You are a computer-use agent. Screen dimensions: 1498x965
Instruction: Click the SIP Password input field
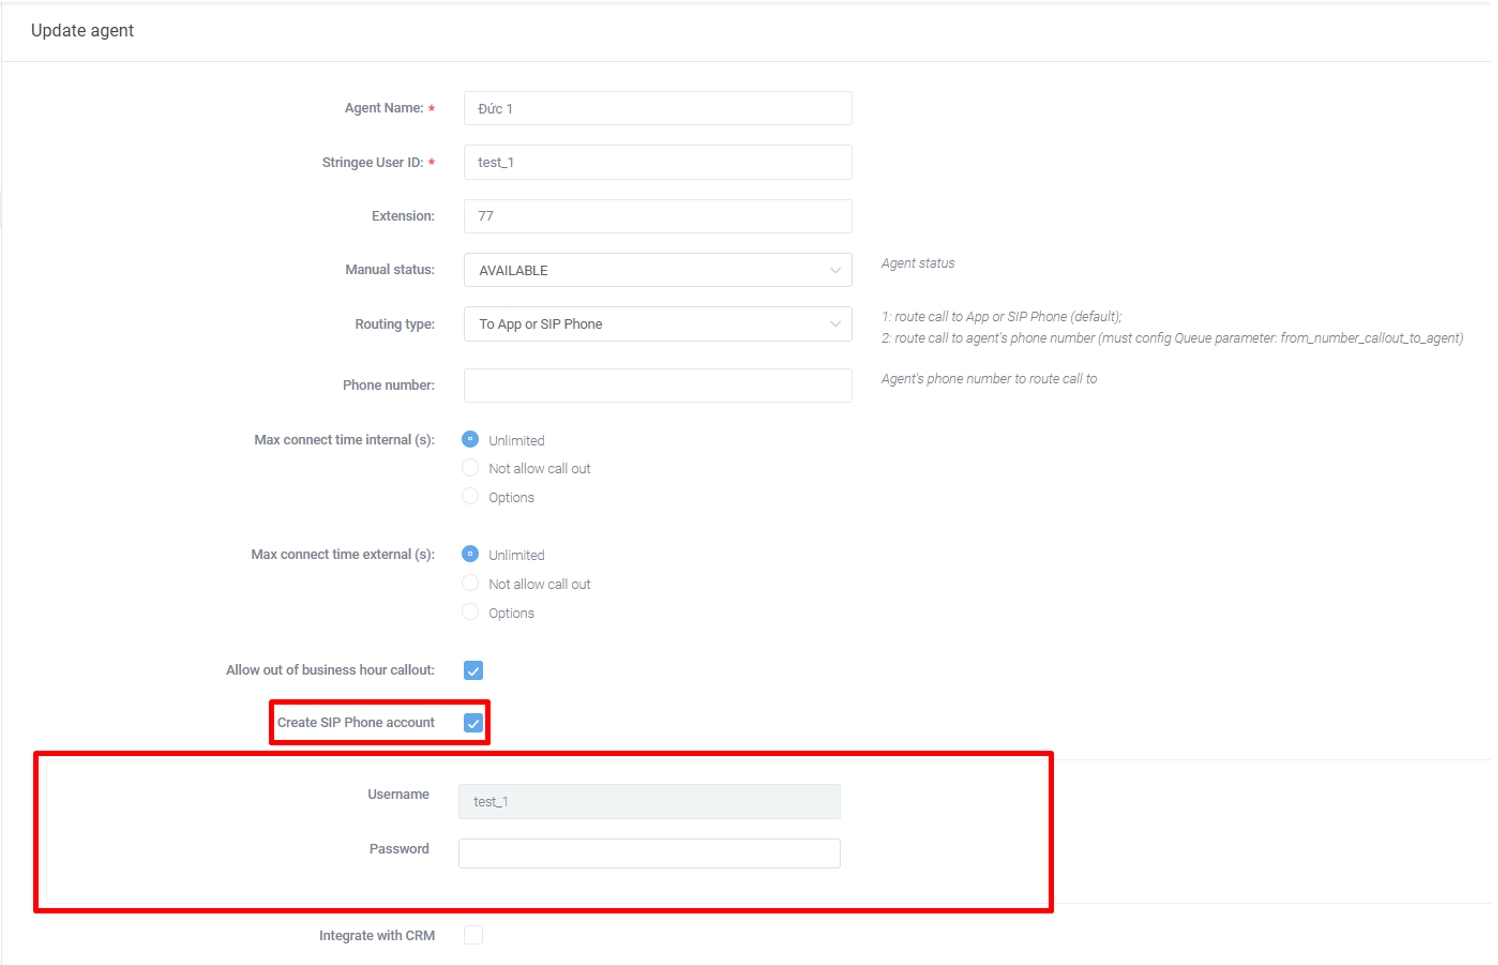(649, 853)
